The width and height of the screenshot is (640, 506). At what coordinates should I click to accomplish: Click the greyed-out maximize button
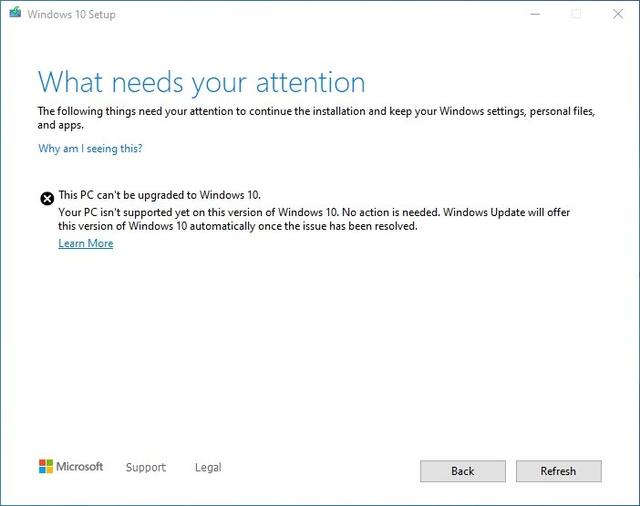(576, 14)
